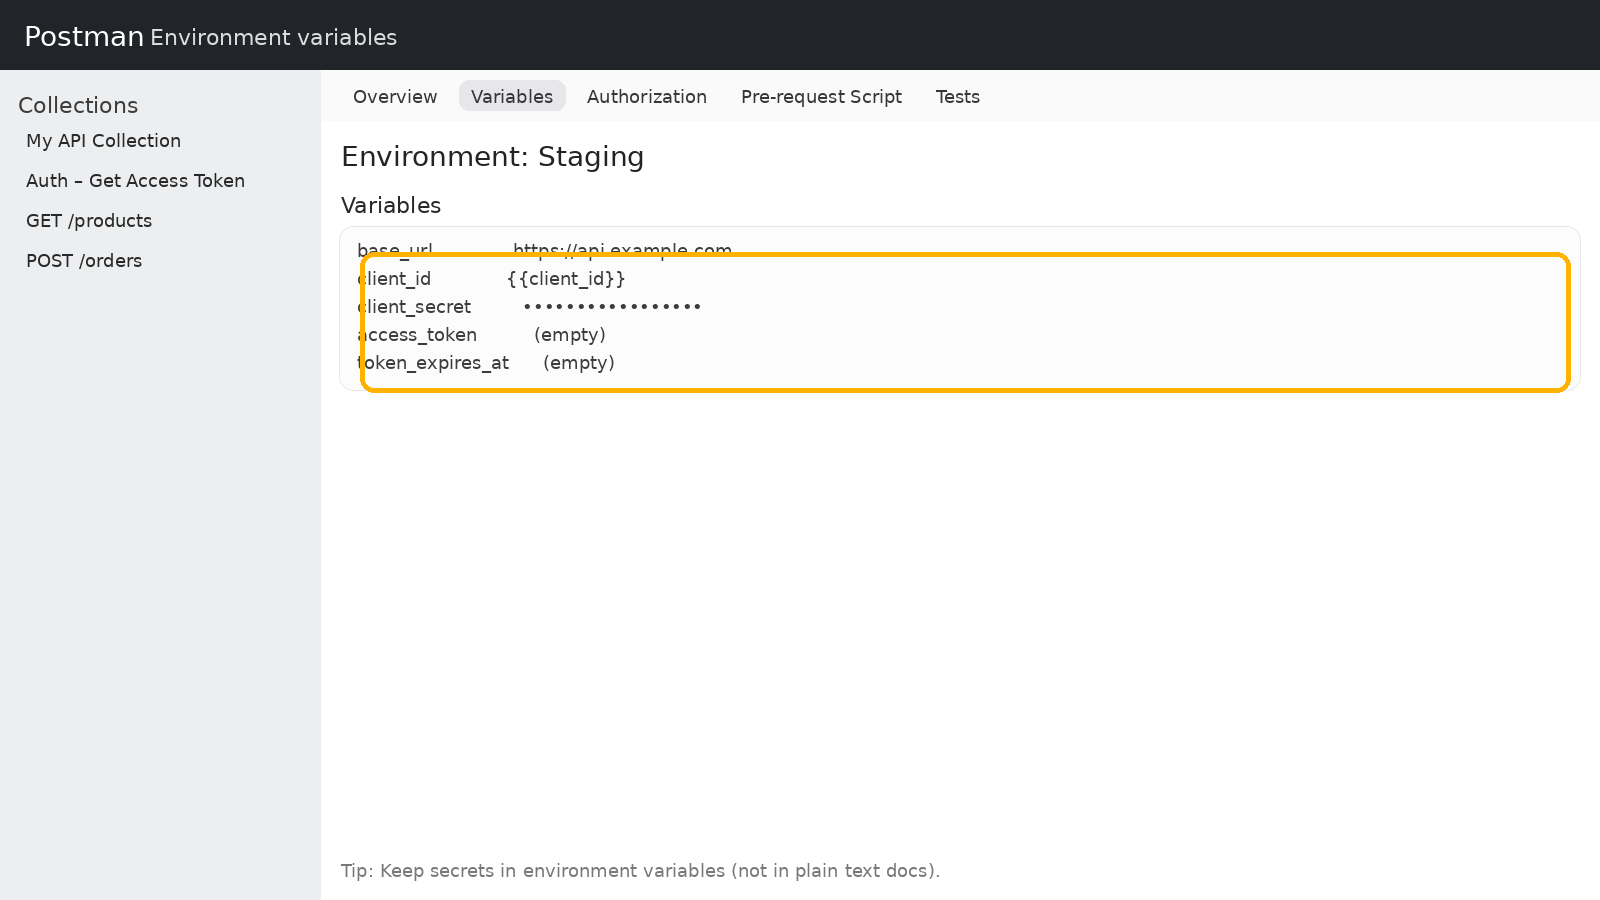Switch to the Authorization tab

click(x=647, y=97)
